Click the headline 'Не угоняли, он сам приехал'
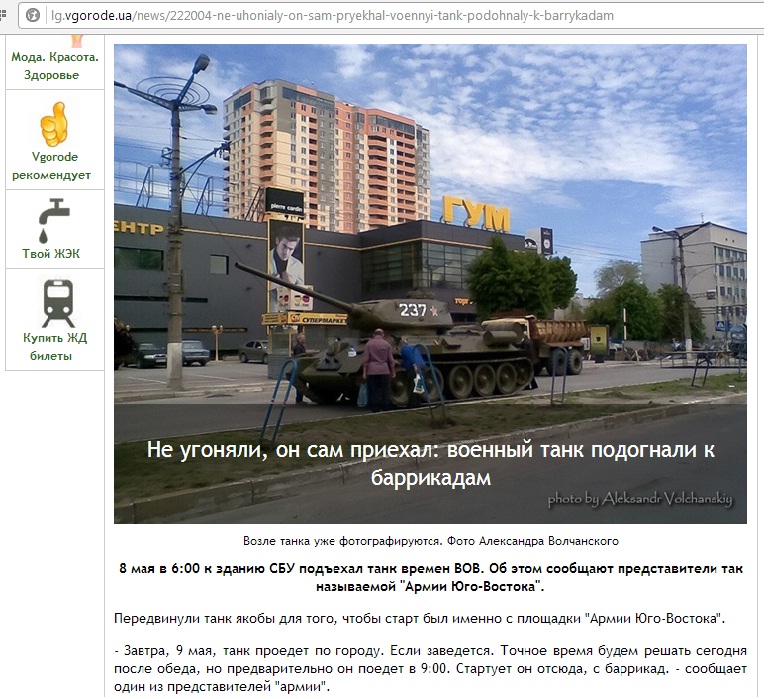Image resolution: width=772 pixels, height=699 pixels. pos(430,463)
